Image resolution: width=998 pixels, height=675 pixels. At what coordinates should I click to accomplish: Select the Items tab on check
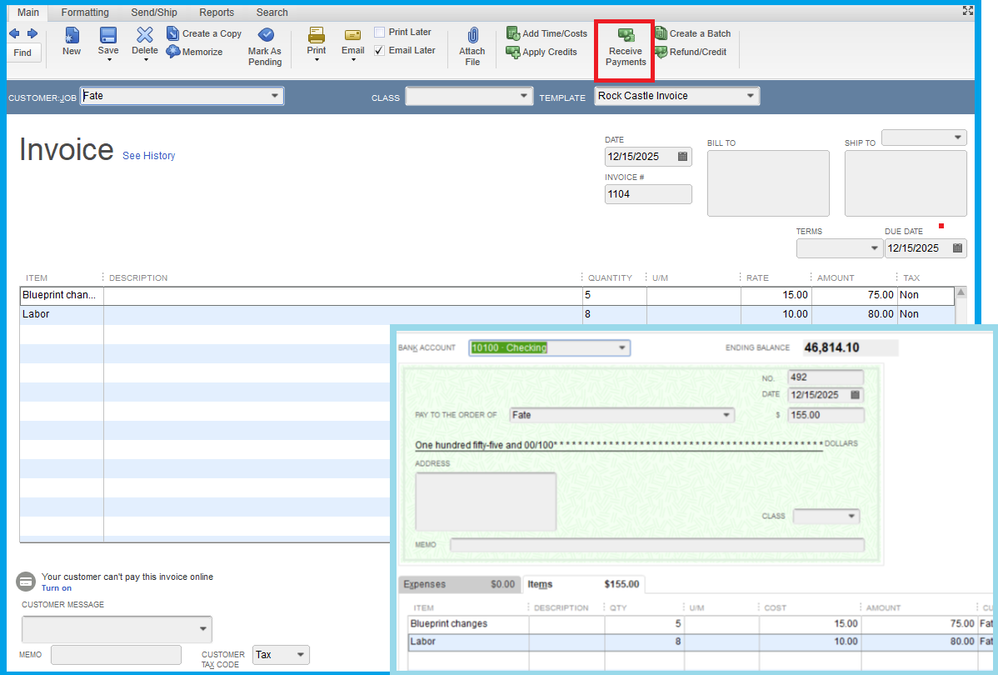point(583,584)
